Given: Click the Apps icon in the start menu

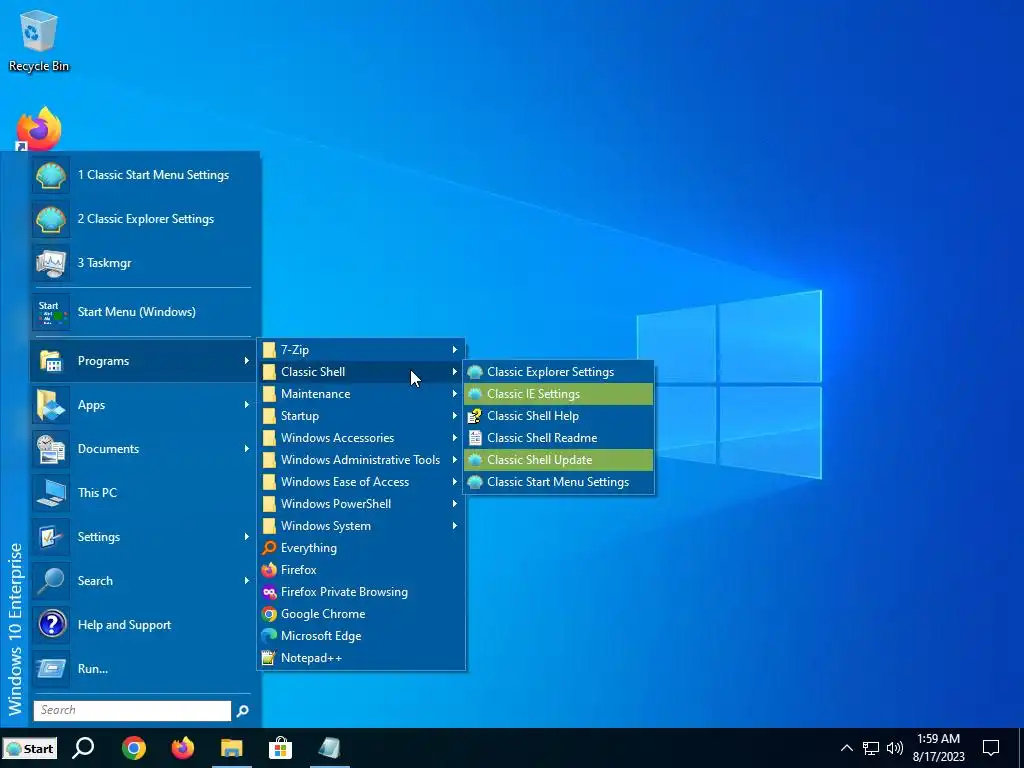Looking at the screenshot, I should tap(51, 405).
